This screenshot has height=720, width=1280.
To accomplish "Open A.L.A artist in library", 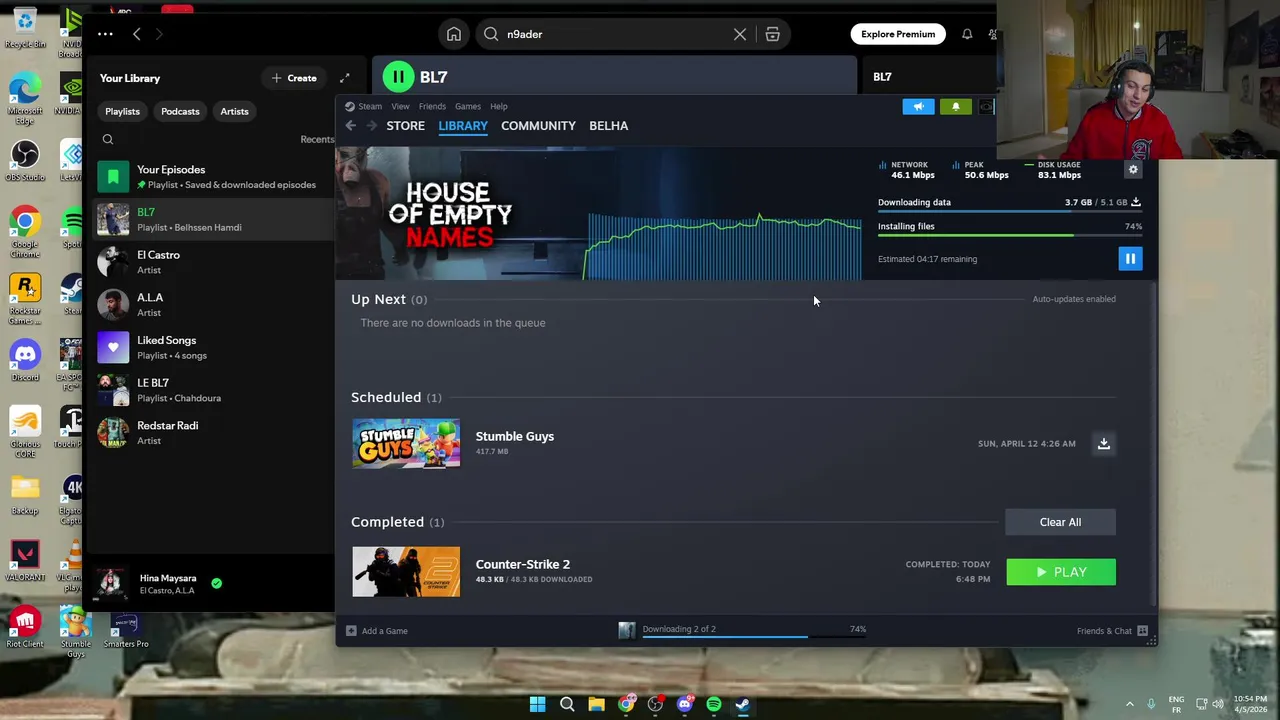I will [x=214, y=305].
